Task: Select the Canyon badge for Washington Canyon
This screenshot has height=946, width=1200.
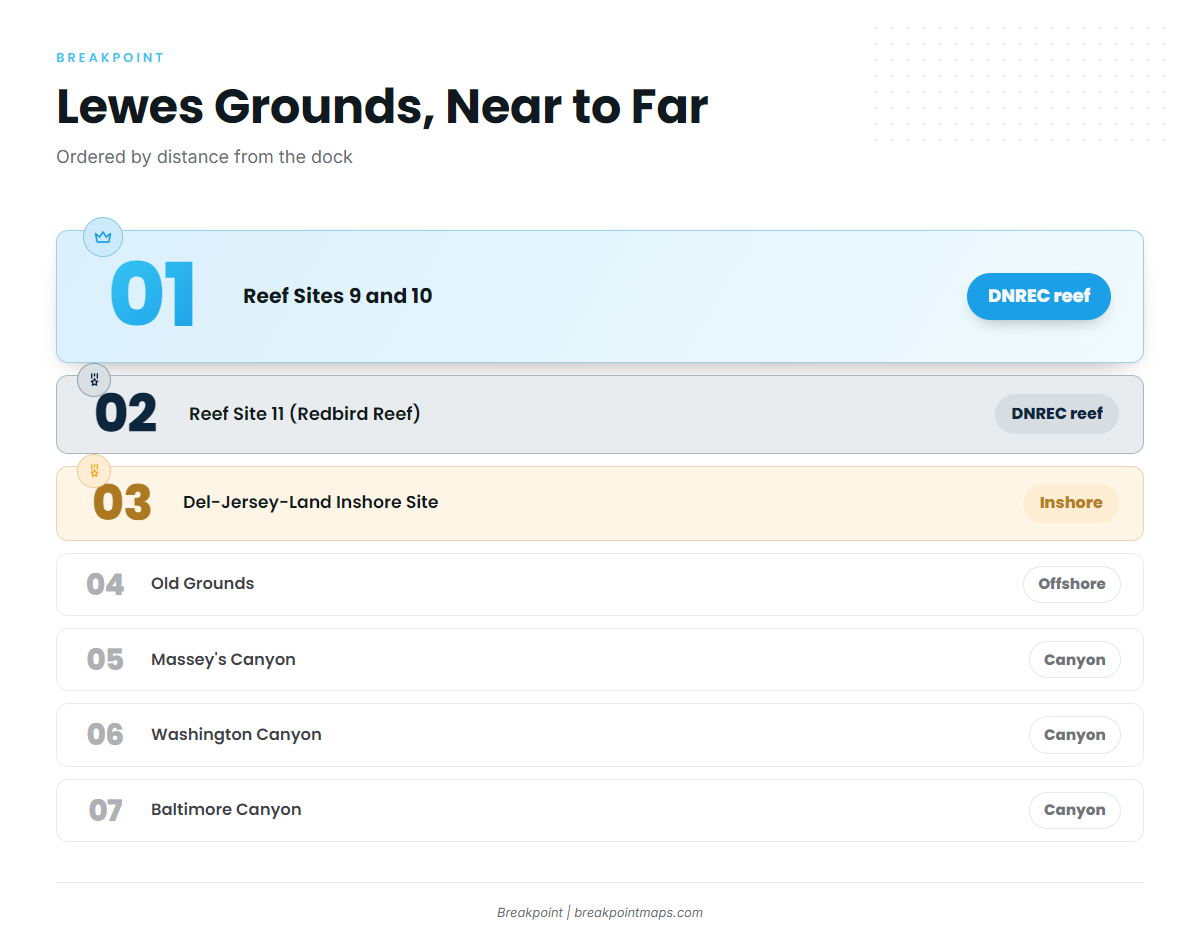Action: coord(1075,735)
